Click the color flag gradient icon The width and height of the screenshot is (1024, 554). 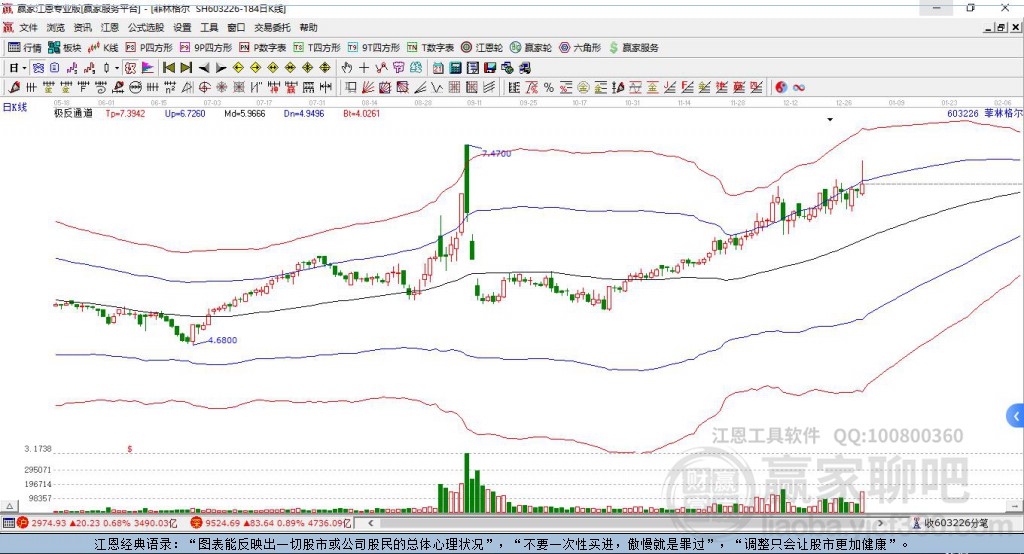[x=148, y=68]
